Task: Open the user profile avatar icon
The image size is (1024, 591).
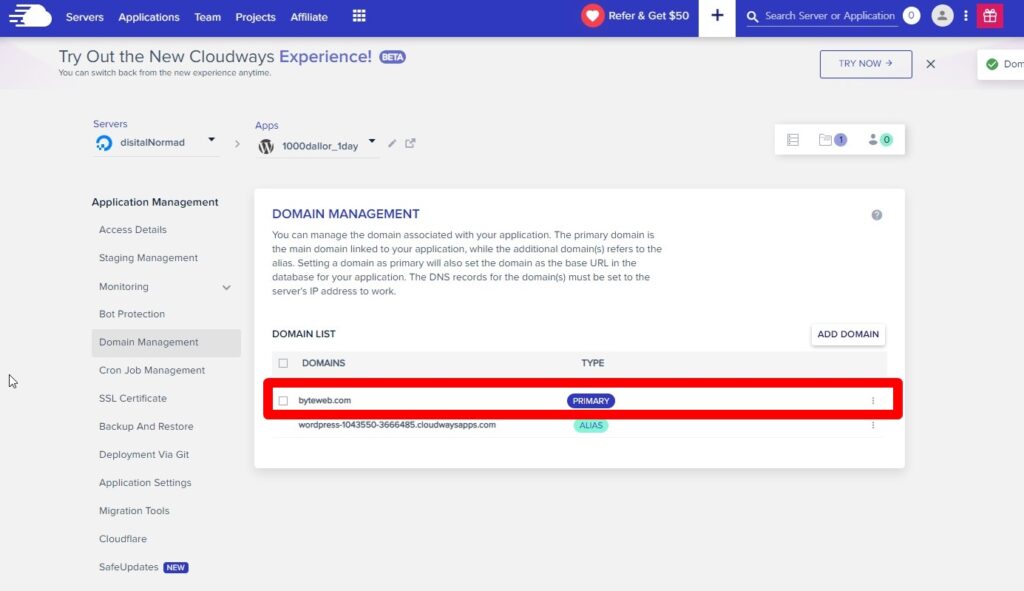Action: pos(942,16)
